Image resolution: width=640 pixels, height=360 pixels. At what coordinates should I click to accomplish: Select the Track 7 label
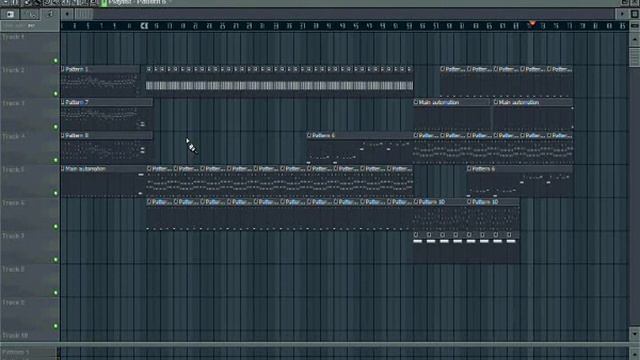13,236
